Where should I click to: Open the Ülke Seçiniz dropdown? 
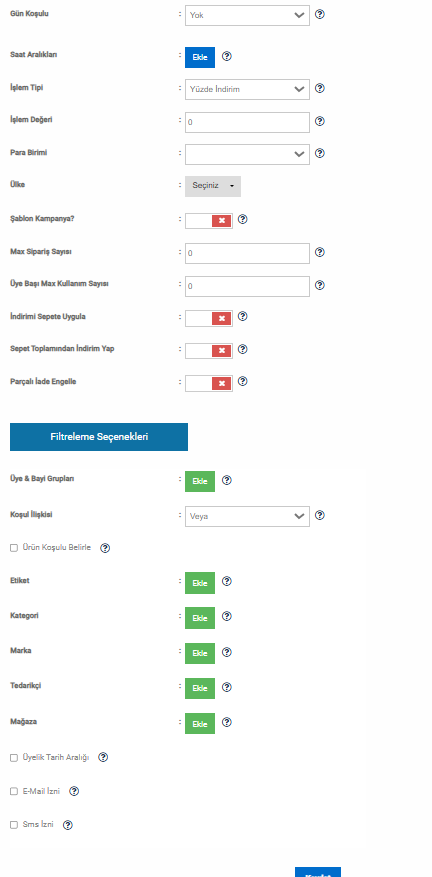tap(213, 186)
